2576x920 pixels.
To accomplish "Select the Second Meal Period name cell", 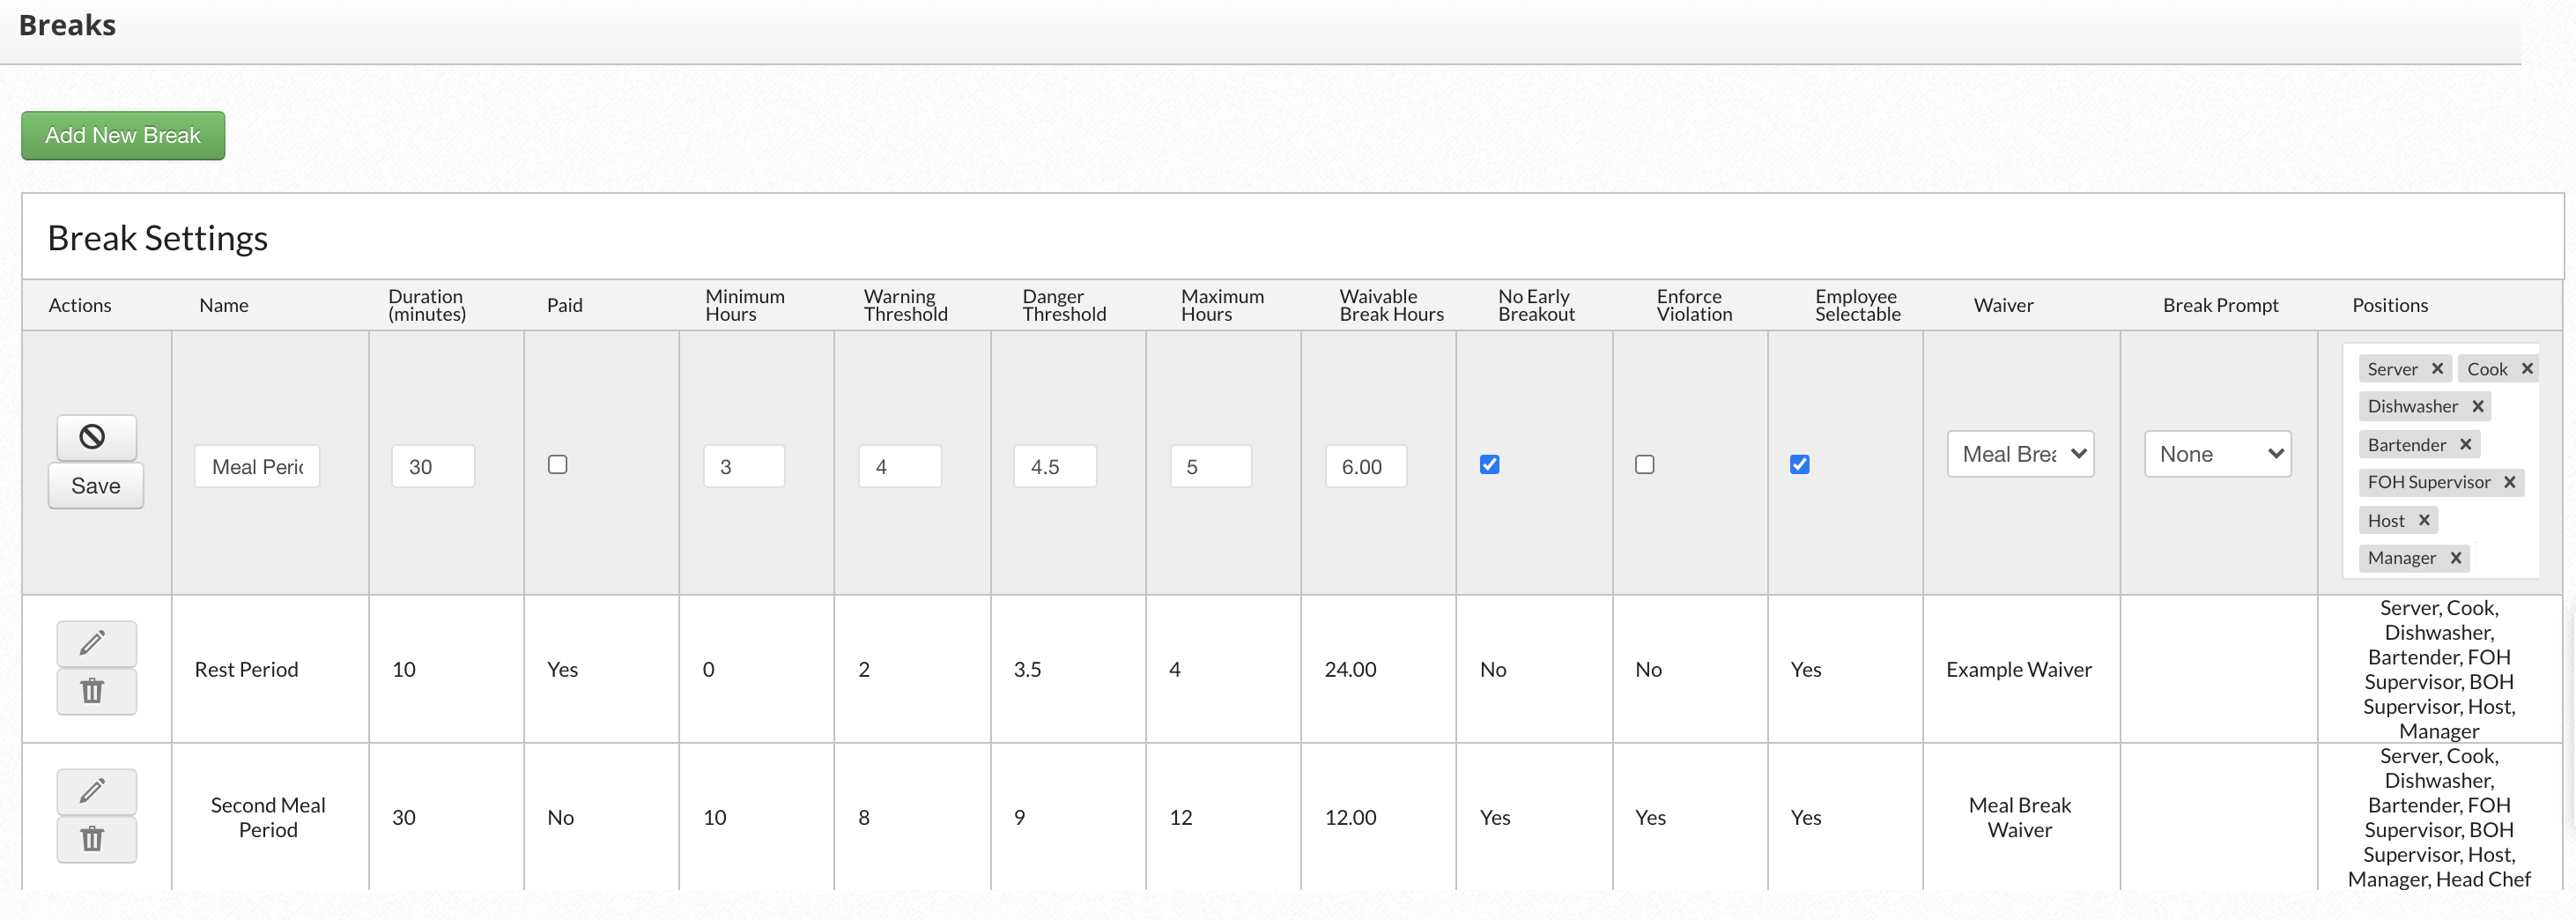I will (x=268, y=817).
